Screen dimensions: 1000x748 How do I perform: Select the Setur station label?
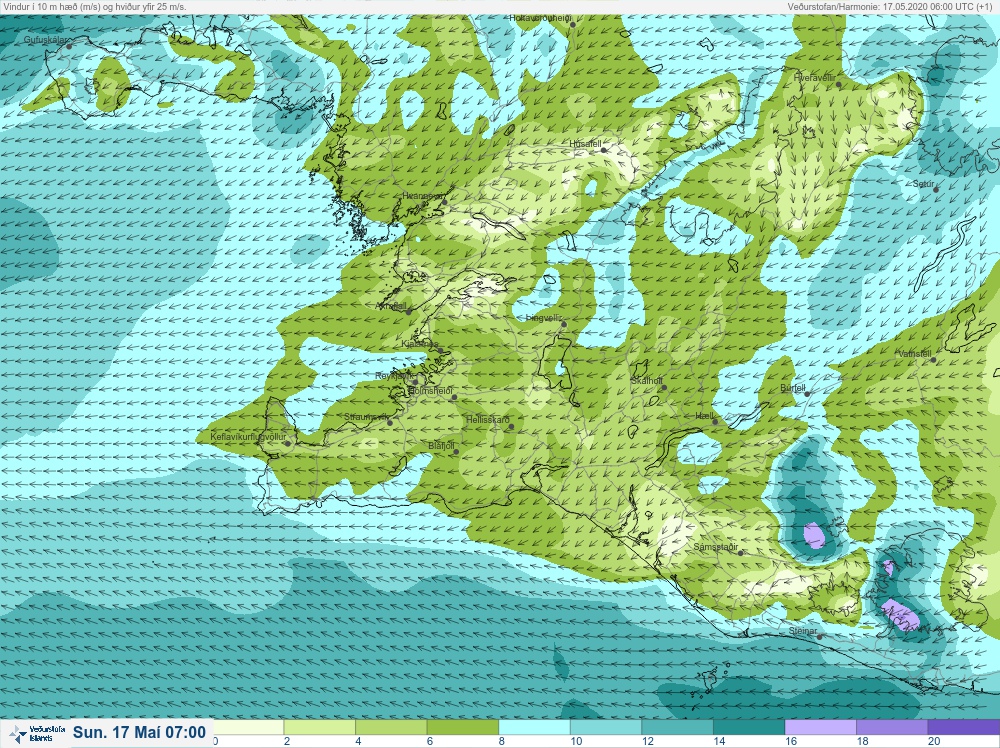[x=923, y=184]
